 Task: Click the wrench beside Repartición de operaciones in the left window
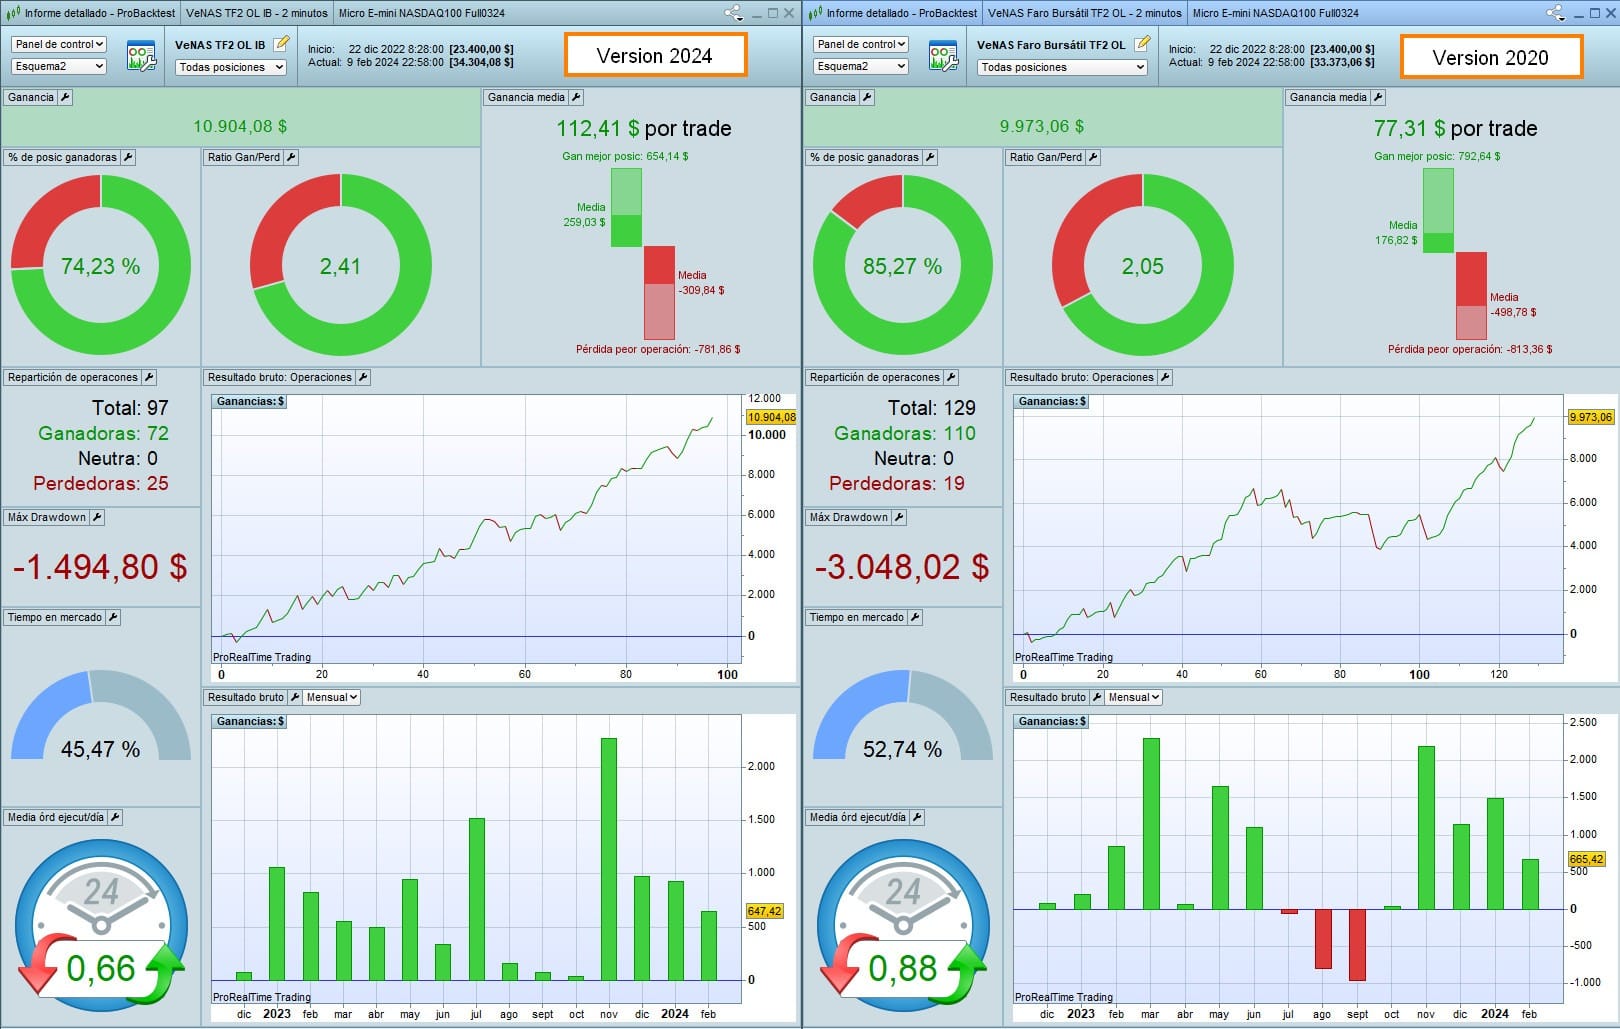coord(149,377)
